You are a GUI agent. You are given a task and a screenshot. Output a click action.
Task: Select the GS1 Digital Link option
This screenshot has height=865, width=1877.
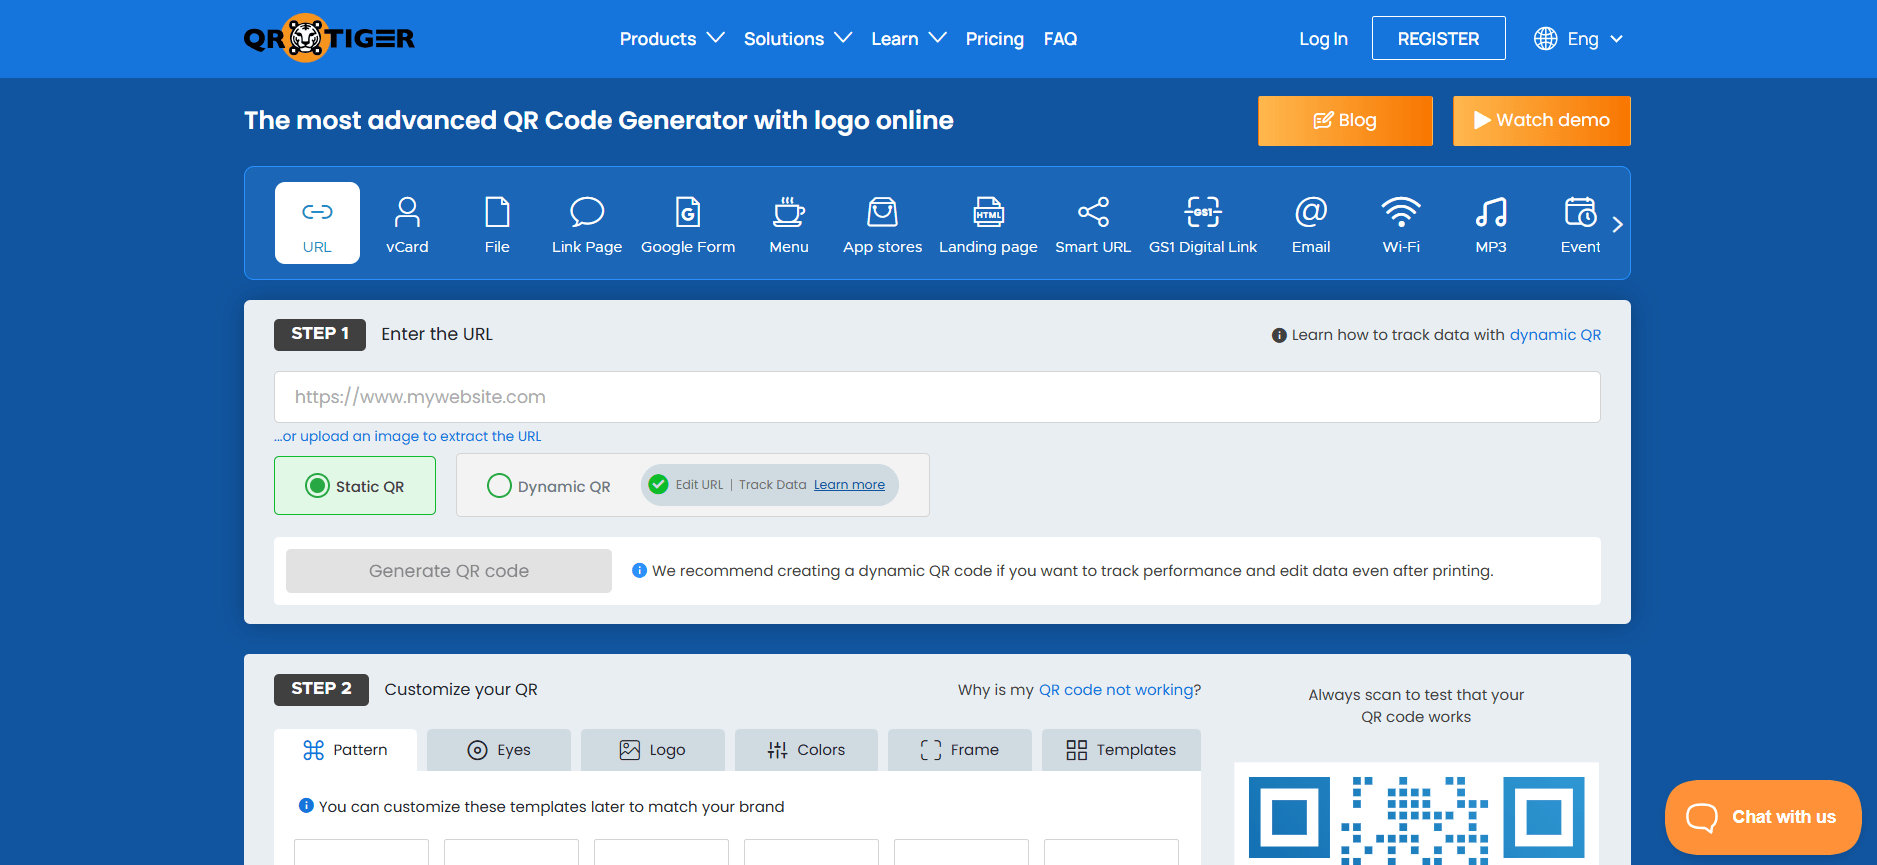tap(1203, 223)
